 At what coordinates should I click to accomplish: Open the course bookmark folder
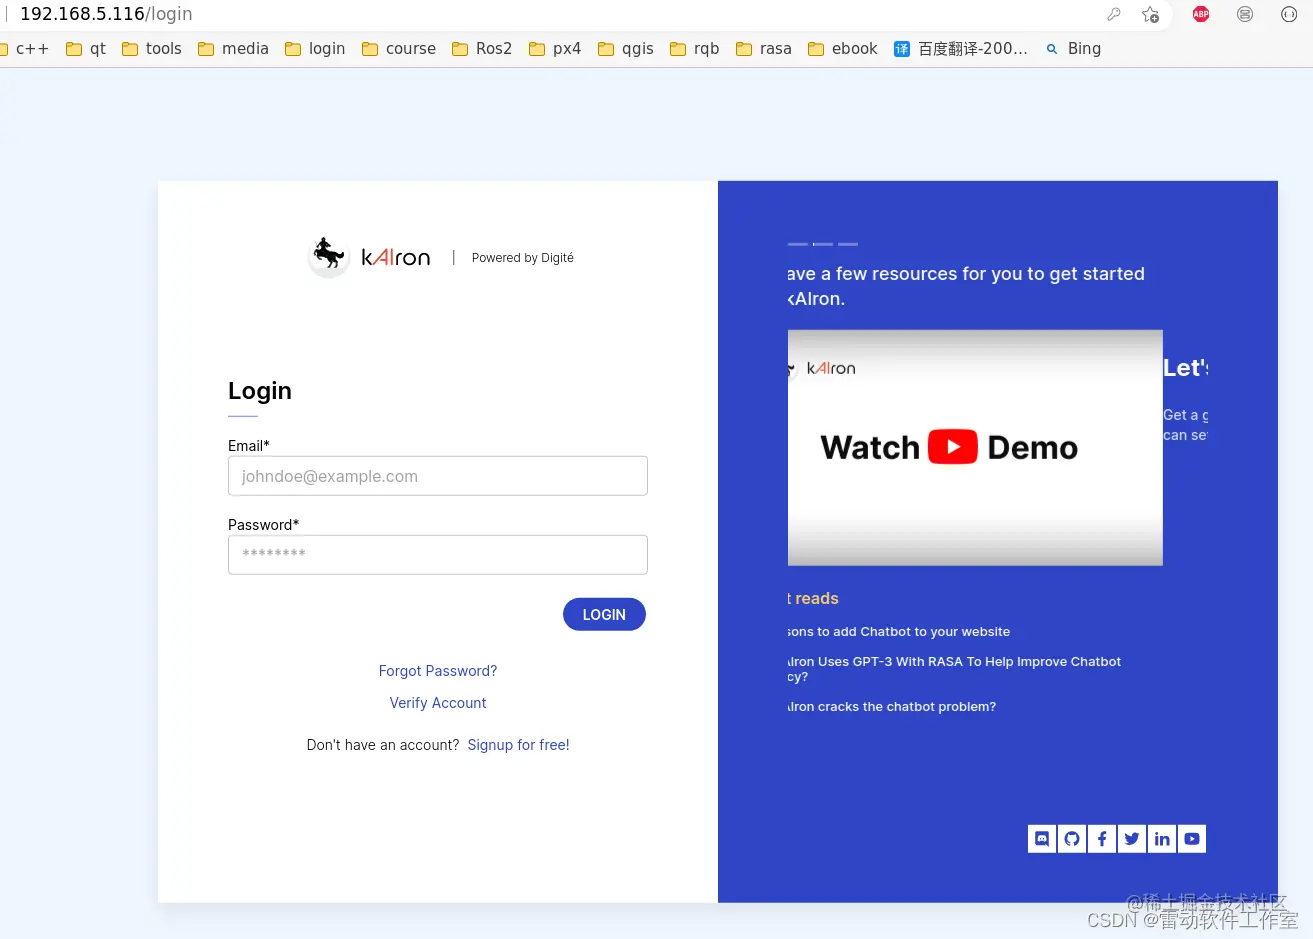point(399,48)
